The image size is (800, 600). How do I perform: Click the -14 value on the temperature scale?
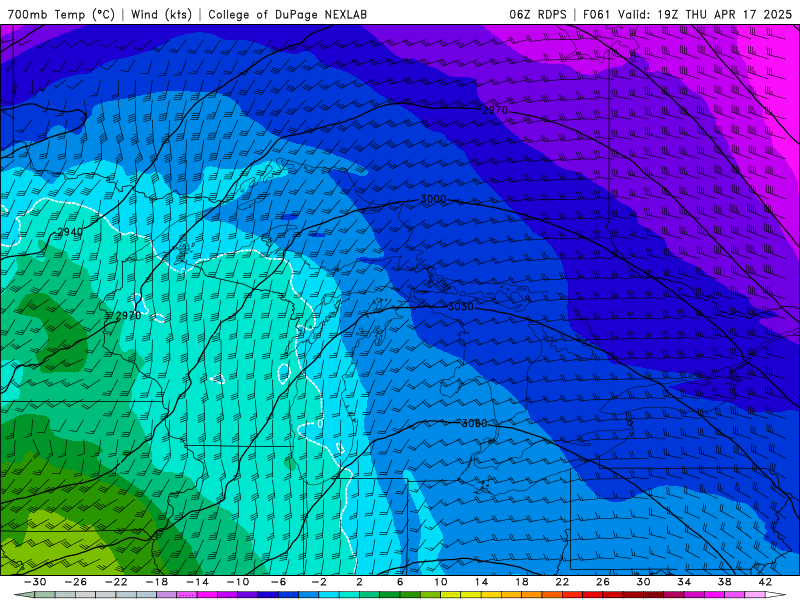click(x=197, y=582)
